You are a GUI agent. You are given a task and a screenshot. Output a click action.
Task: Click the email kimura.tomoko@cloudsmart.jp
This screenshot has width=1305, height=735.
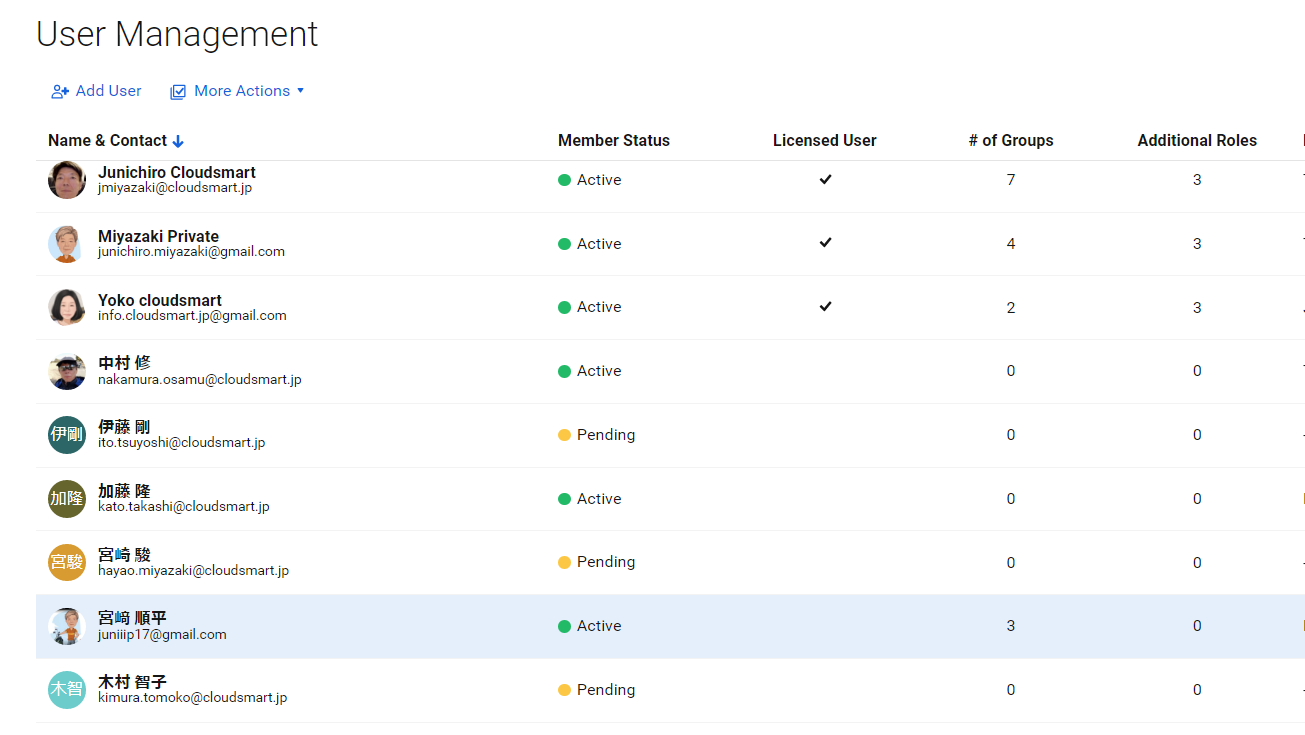191,697
